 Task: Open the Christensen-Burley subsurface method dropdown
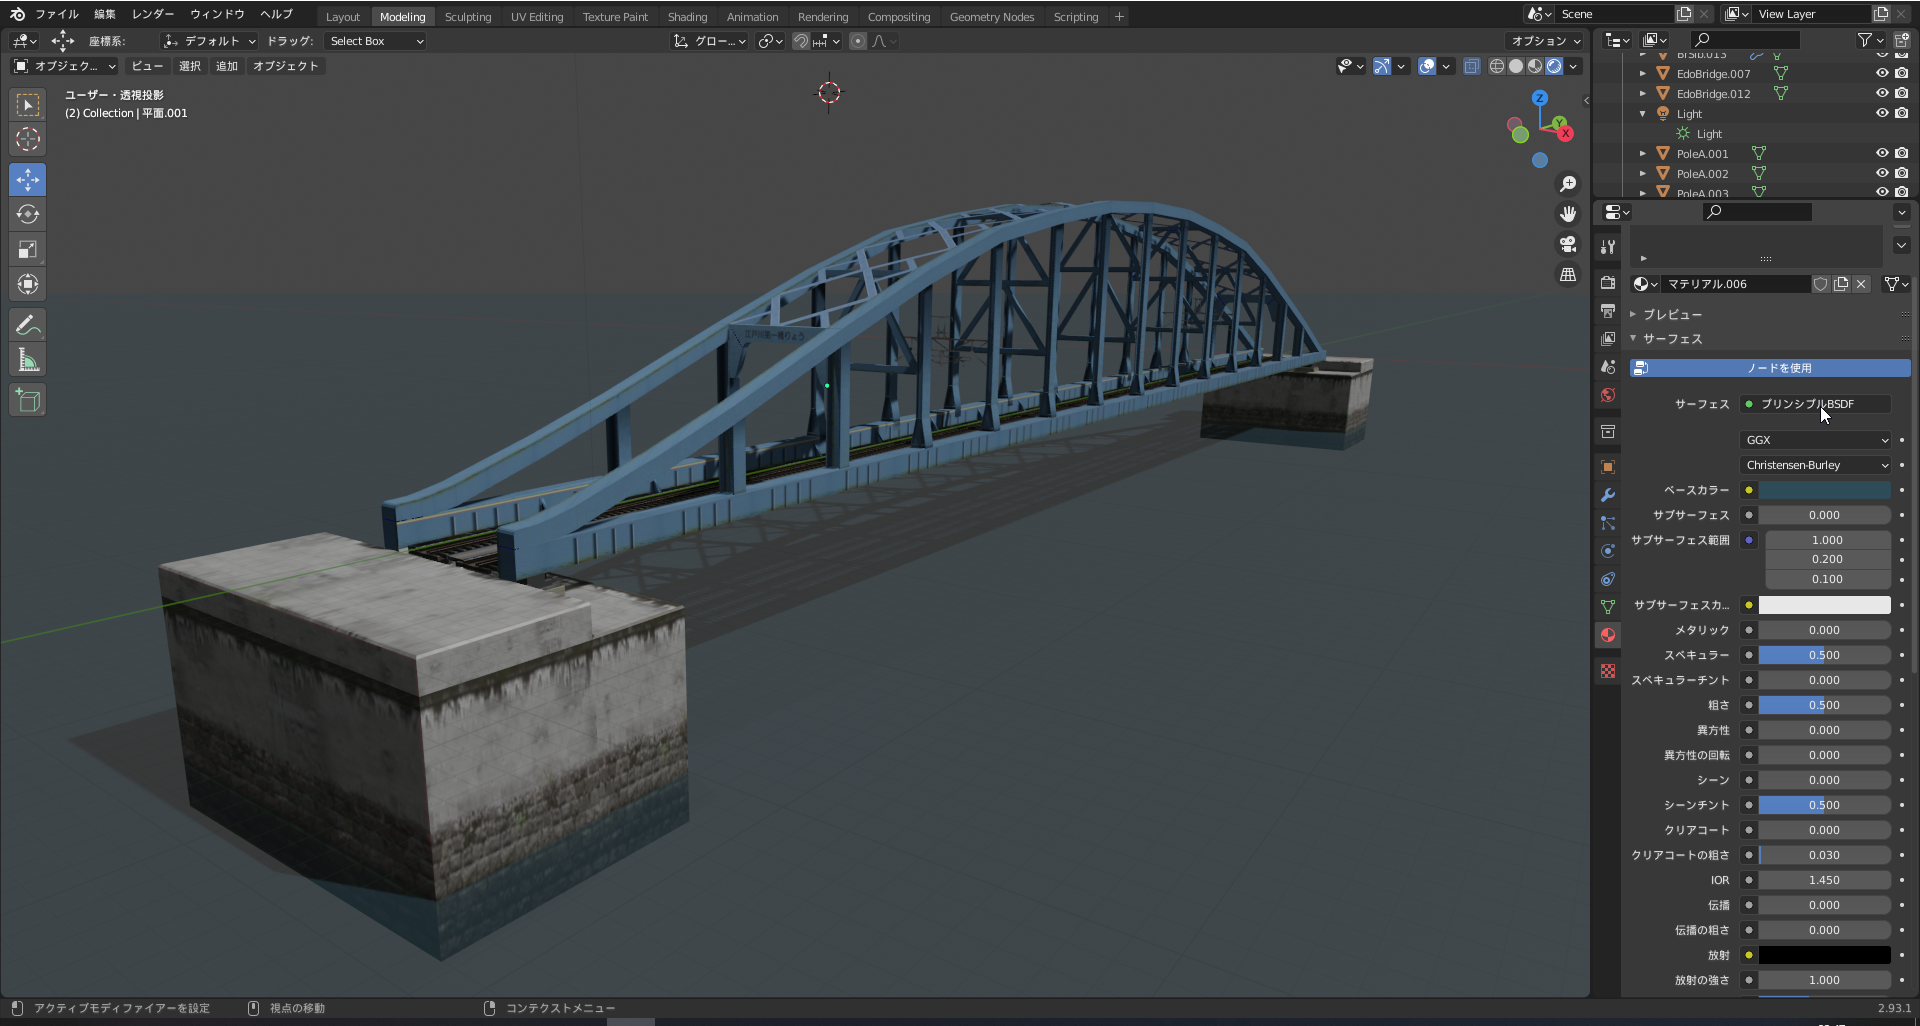[1815, 465]
